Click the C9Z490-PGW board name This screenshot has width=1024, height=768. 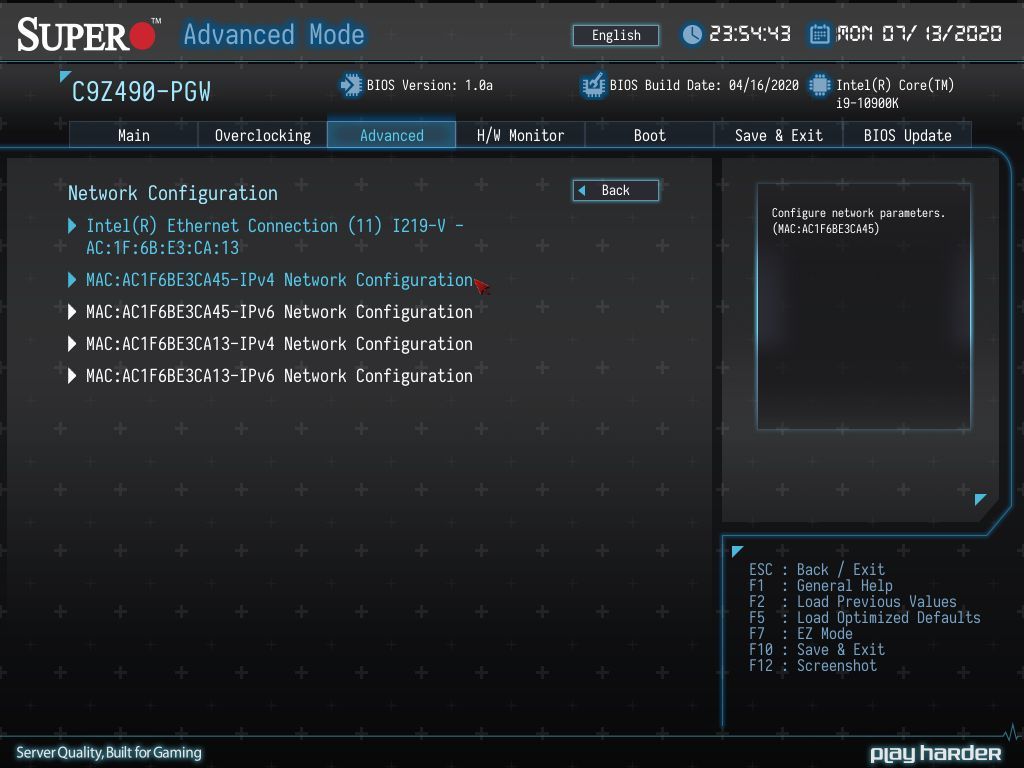(141, 92)
